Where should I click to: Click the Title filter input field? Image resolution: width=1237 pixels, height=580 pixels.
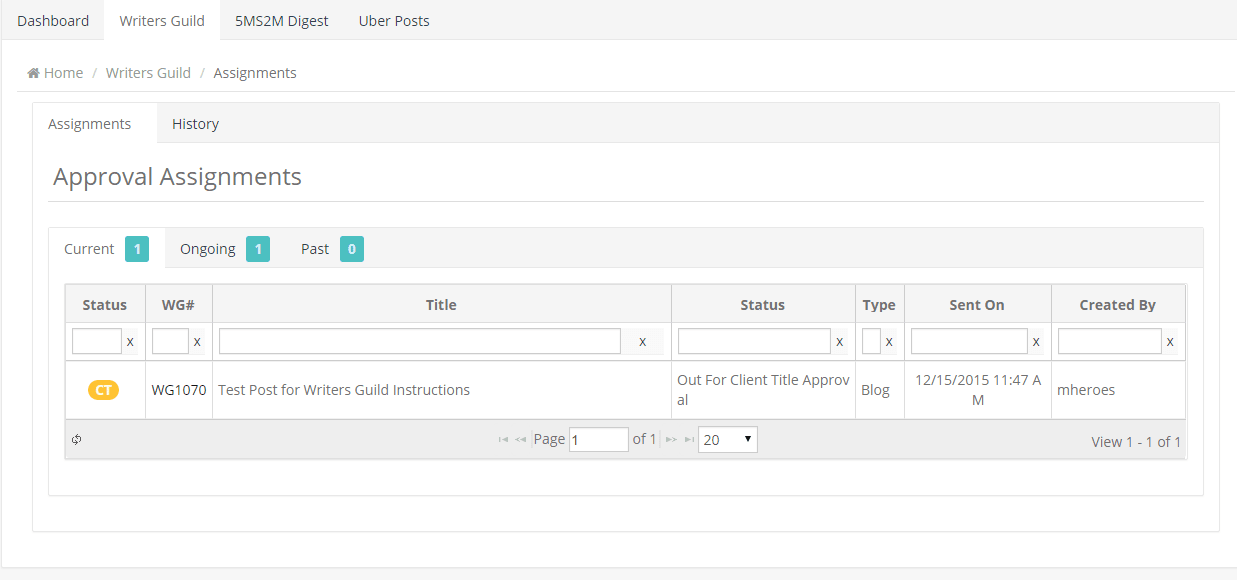point(420,342)
